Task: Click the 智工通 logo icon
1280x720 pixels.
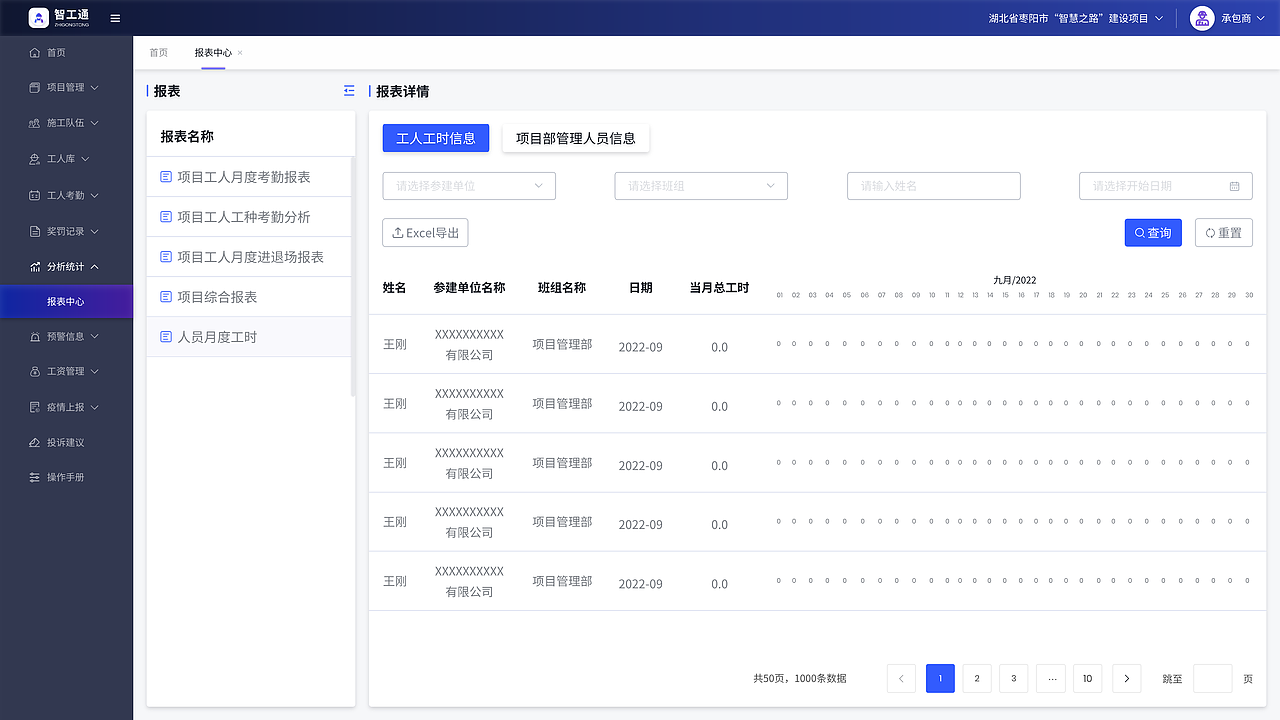Action: pos(38,17)
